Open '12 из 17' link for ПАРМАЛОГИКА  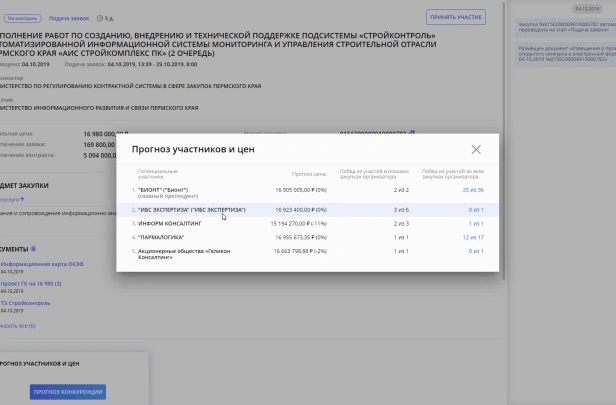[473, 237]
